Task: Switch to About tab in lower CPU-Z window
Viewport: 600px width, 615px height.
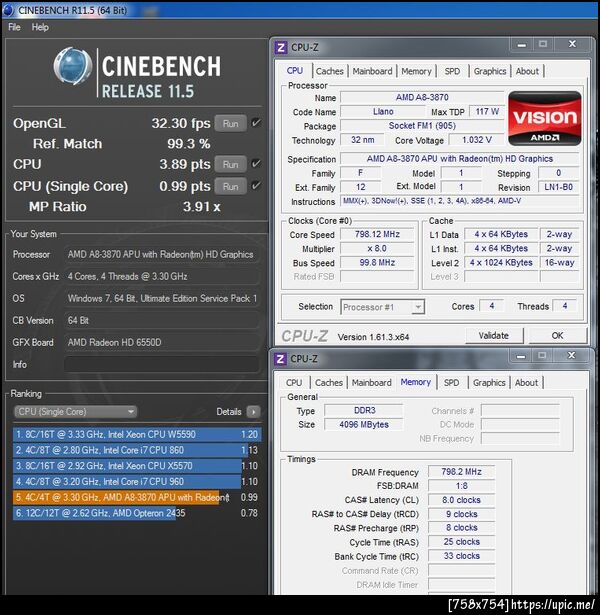Action: [526, 383]
